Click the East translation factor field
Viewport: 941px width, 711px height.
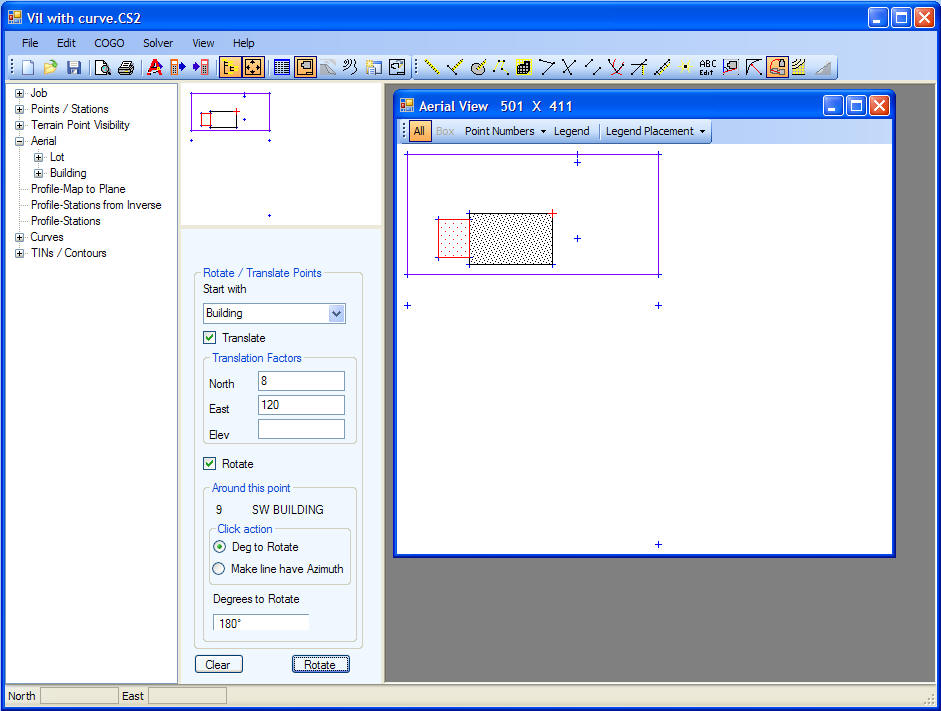pyautogui.click(x=301, y=405)
